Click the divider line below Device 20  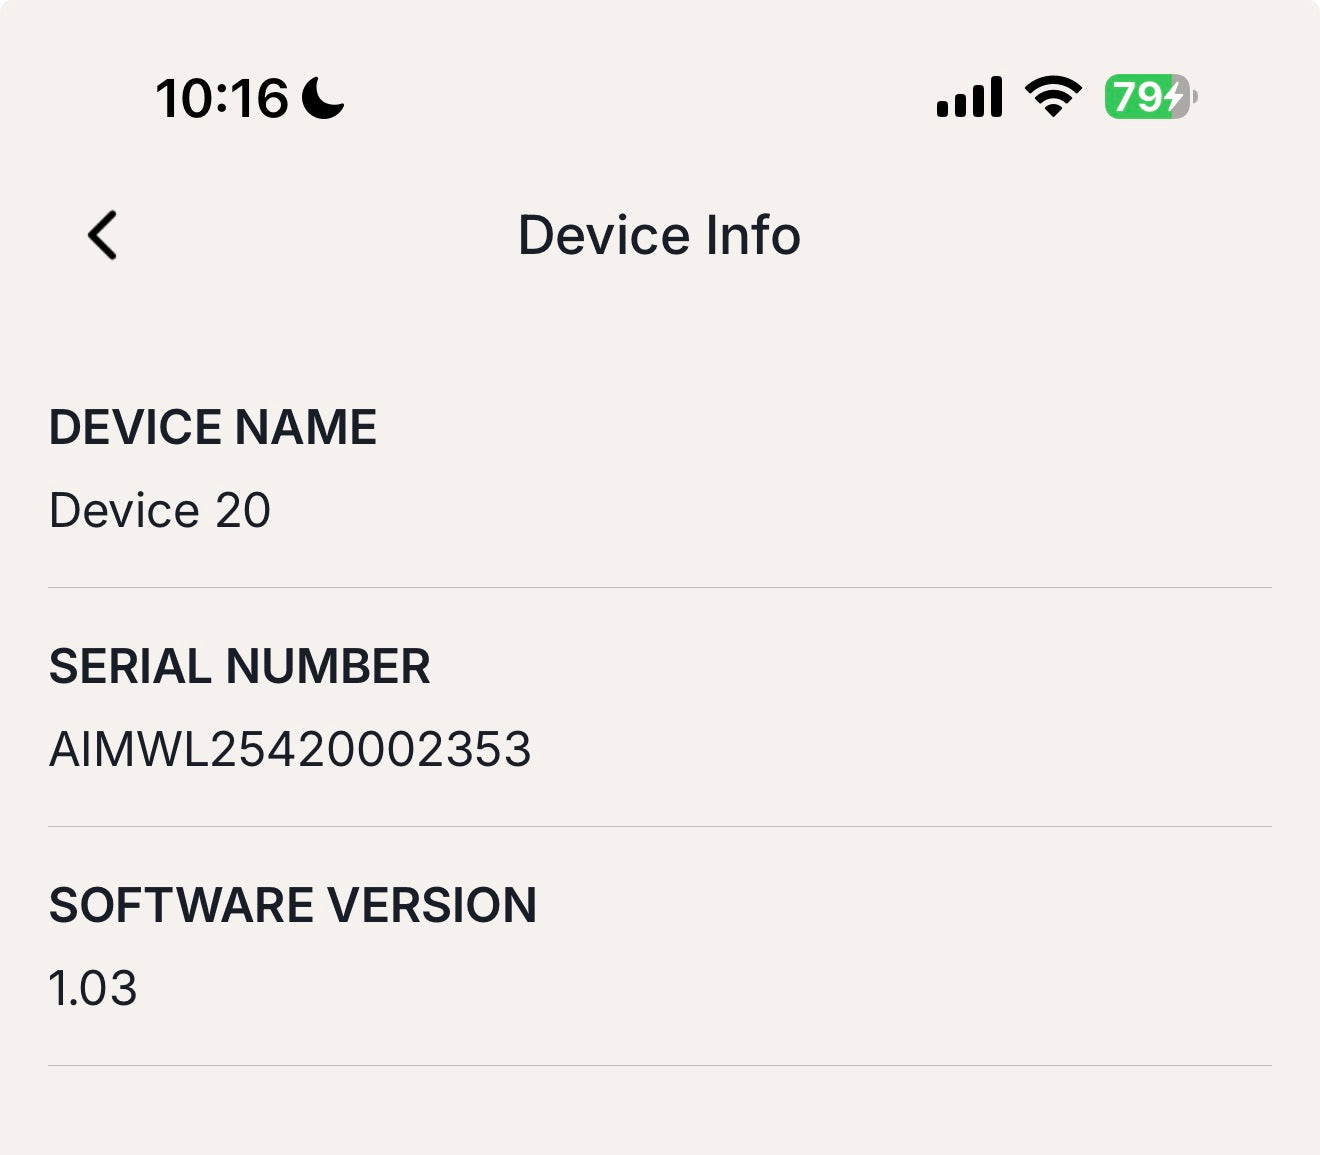coord(660,588)
